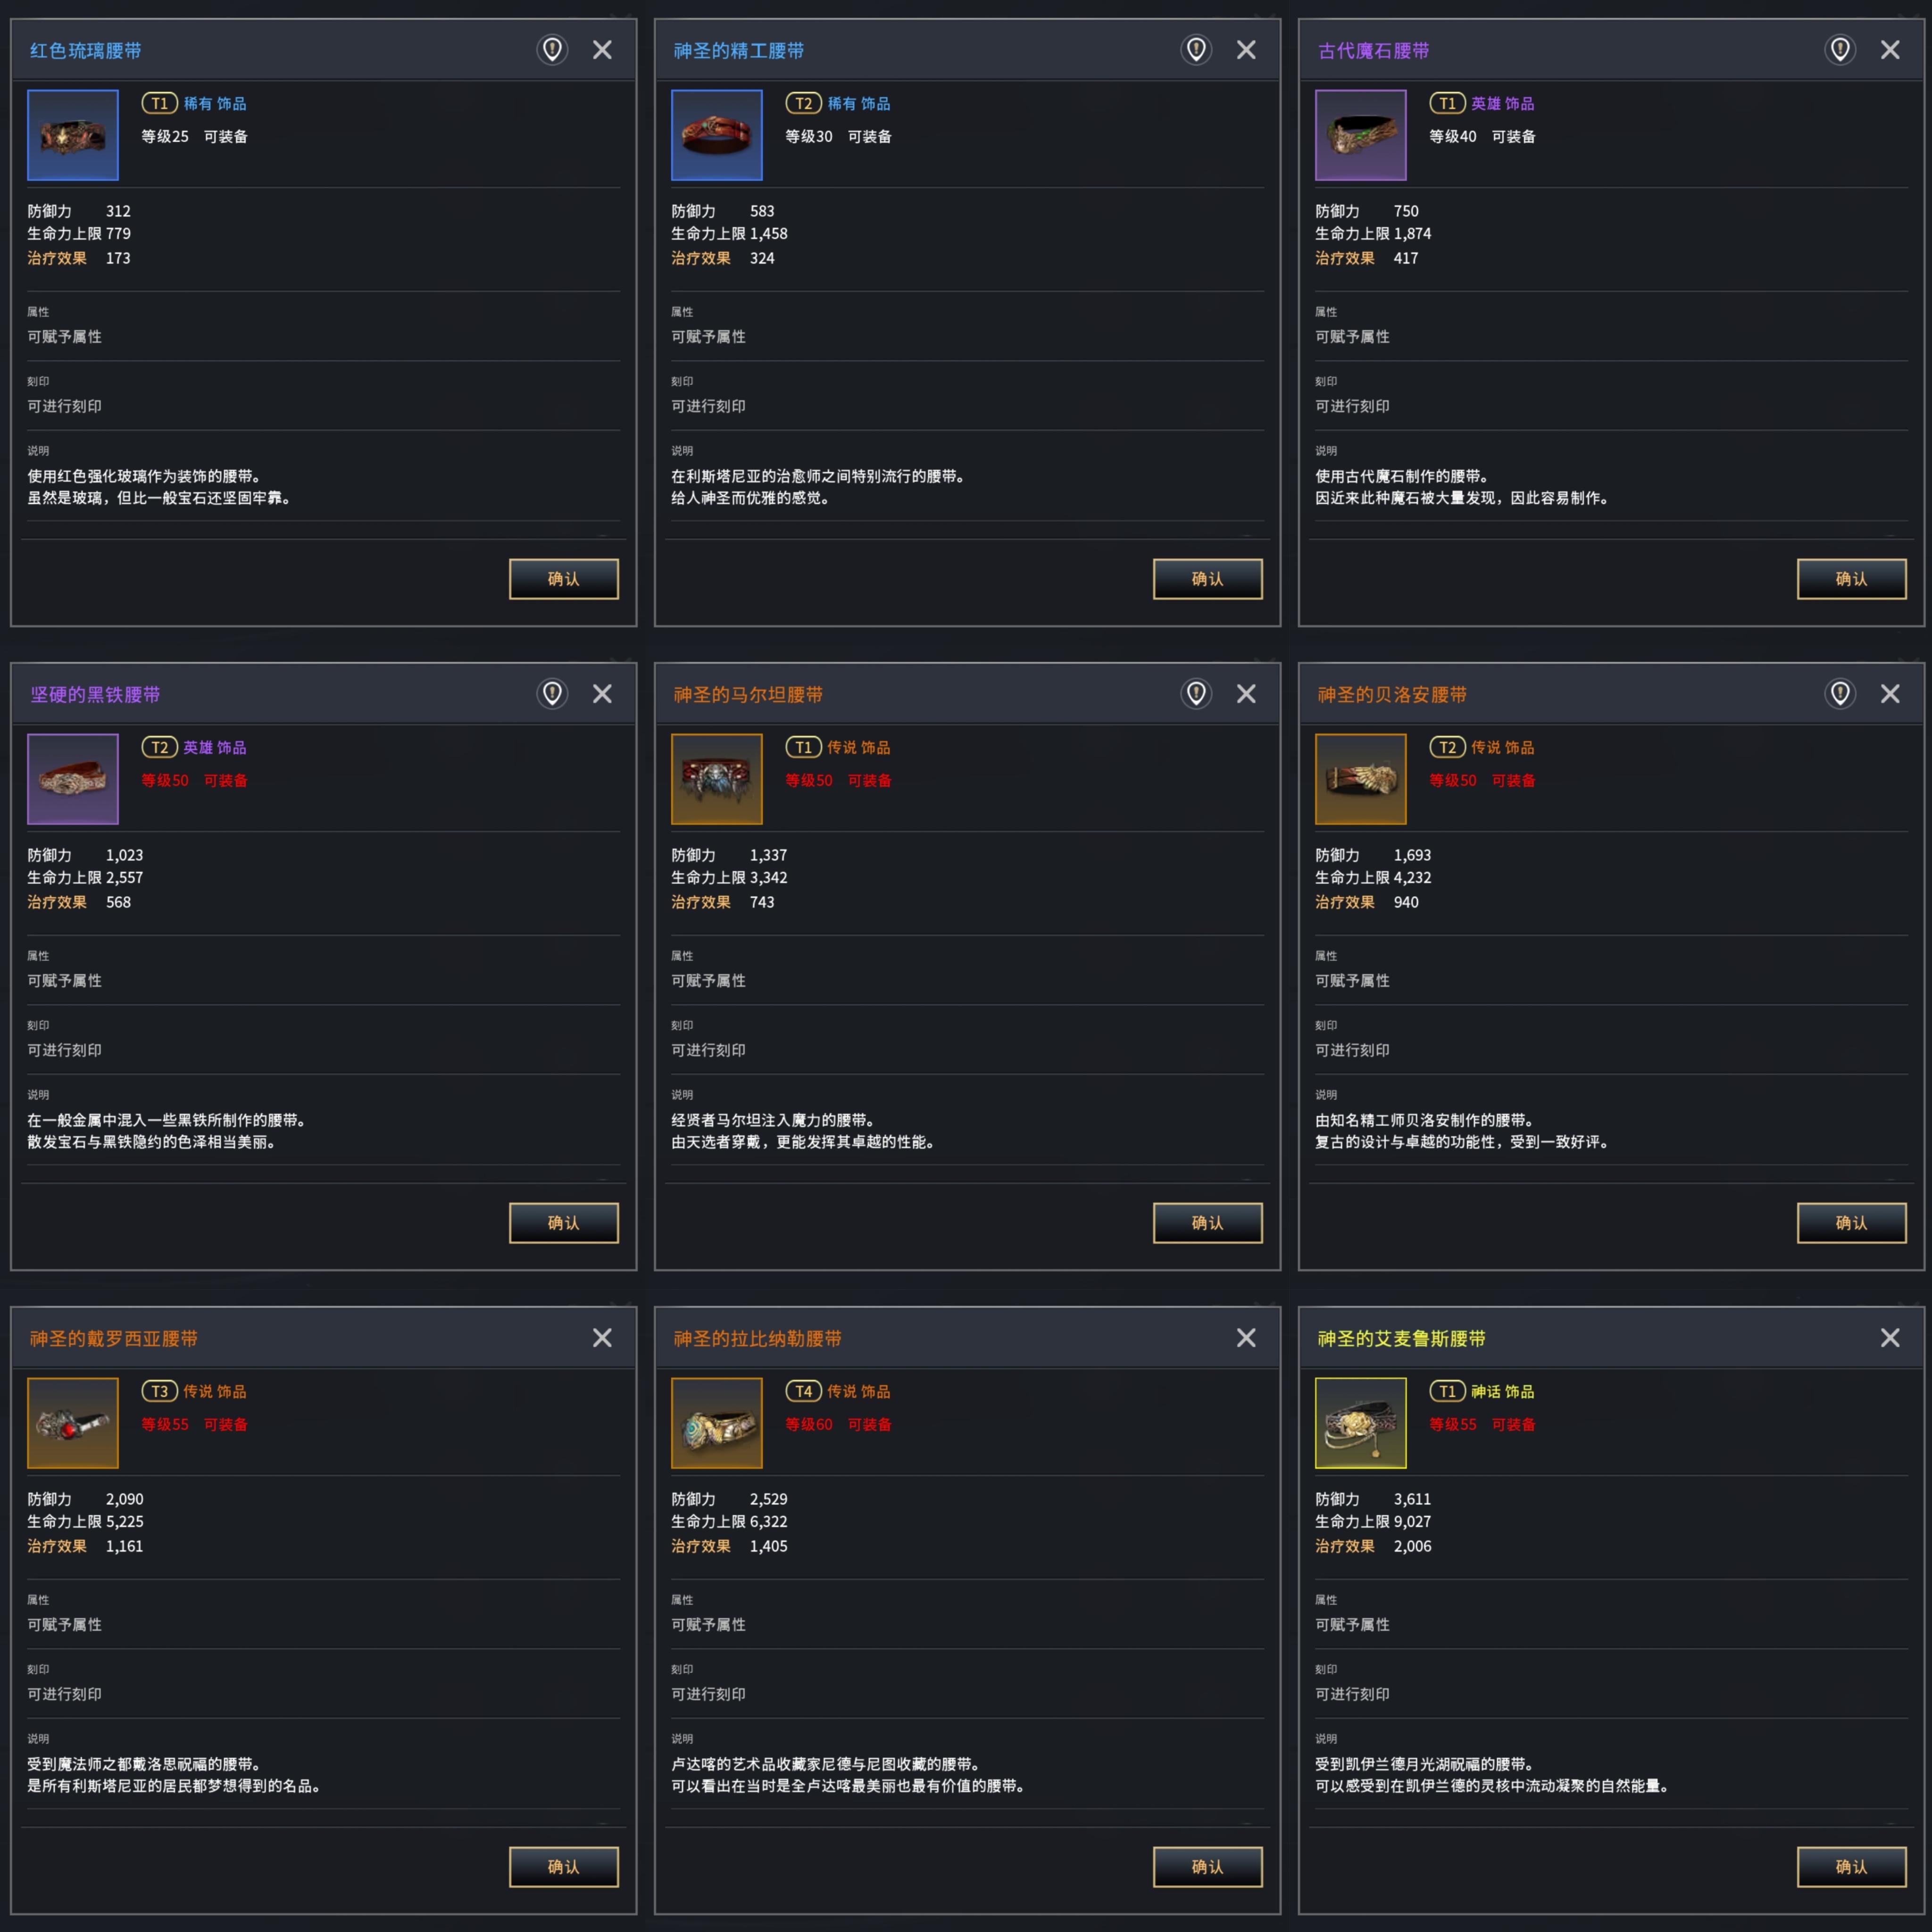Close the 红色琉璃腰带 window
This screenshot has width=1932, height=1932.
pyautogui.click(x=602, y=50)
